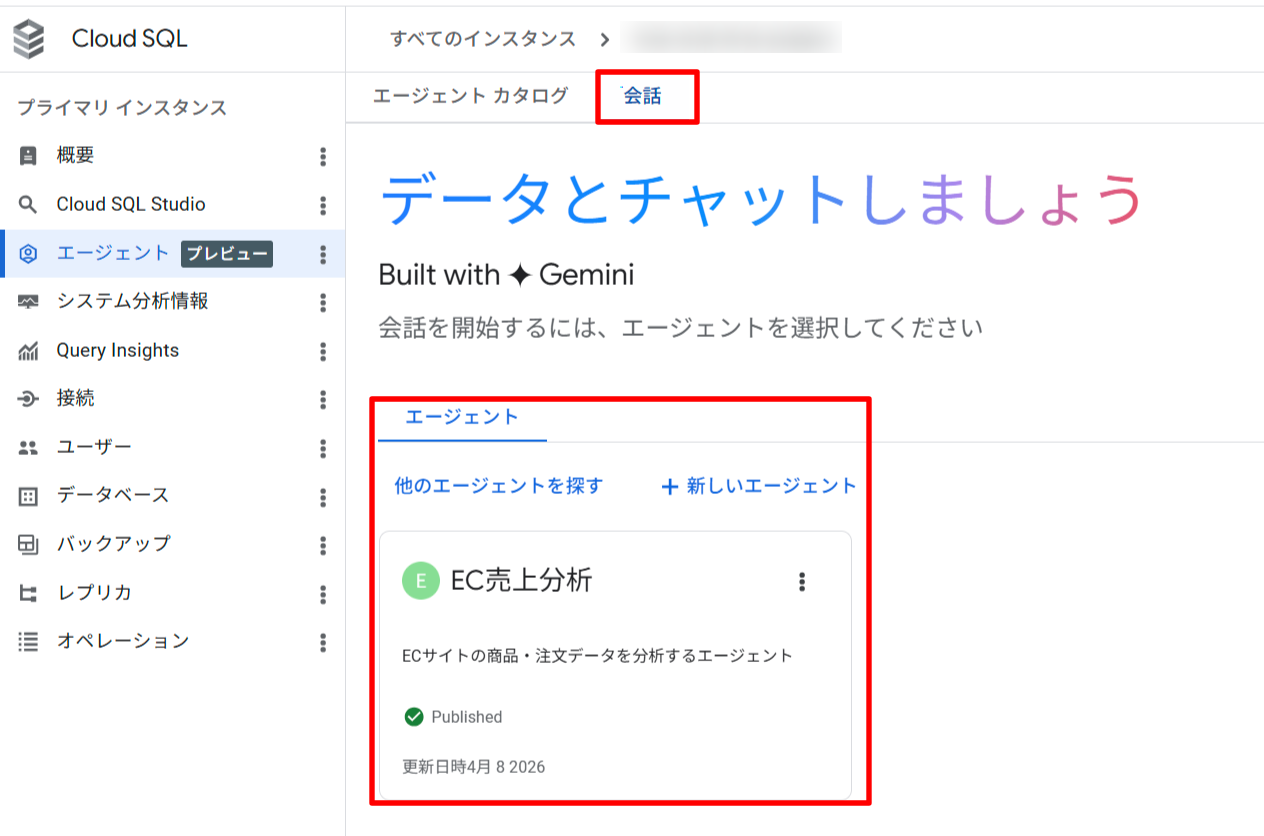Click 新しいエージェント to create an agent
This screenshot has width=1264, height=836.
tap(757, 486)
